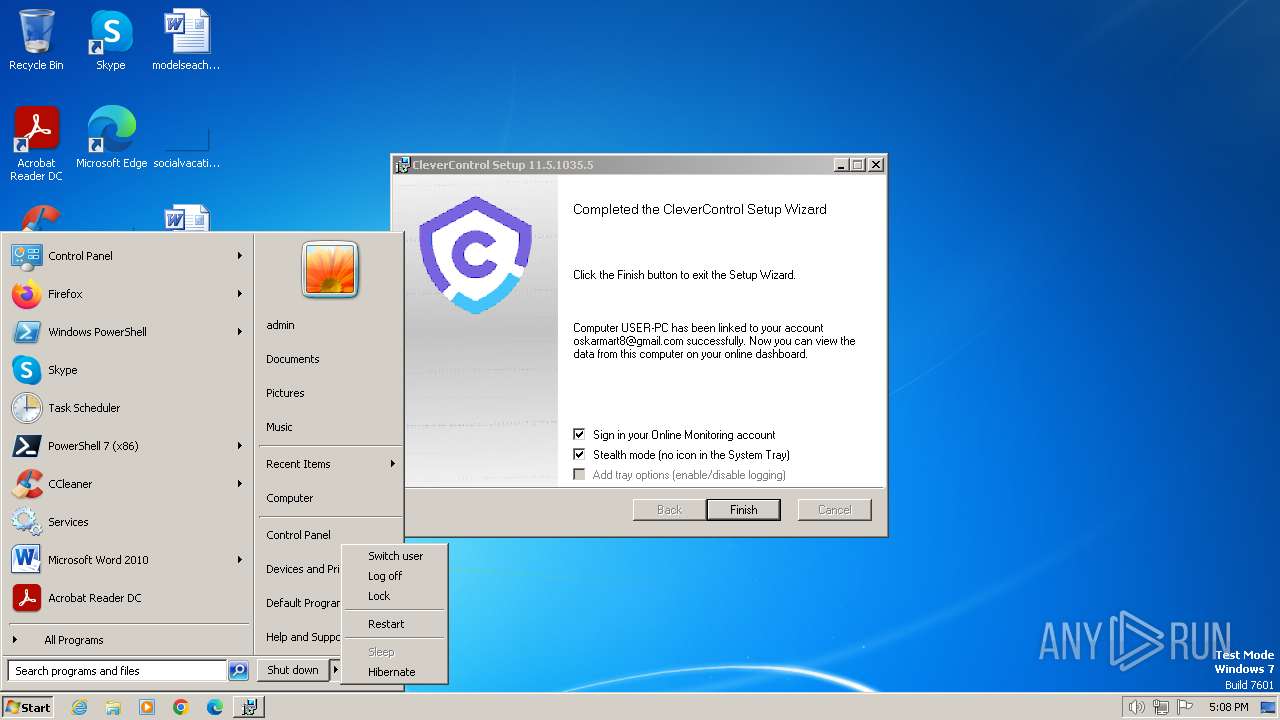
Task: Click the Shut down options arrow
Action: pos(335,670)
